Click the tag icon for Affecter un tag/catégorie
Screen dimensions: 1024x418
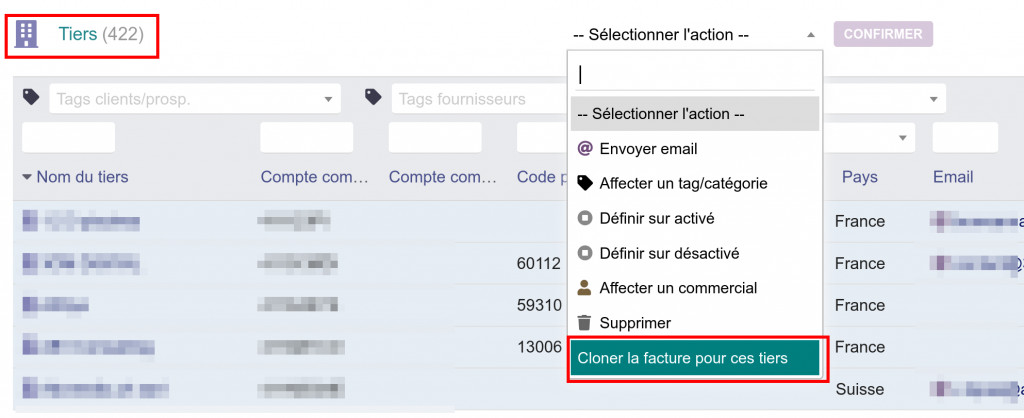(586, 183)
